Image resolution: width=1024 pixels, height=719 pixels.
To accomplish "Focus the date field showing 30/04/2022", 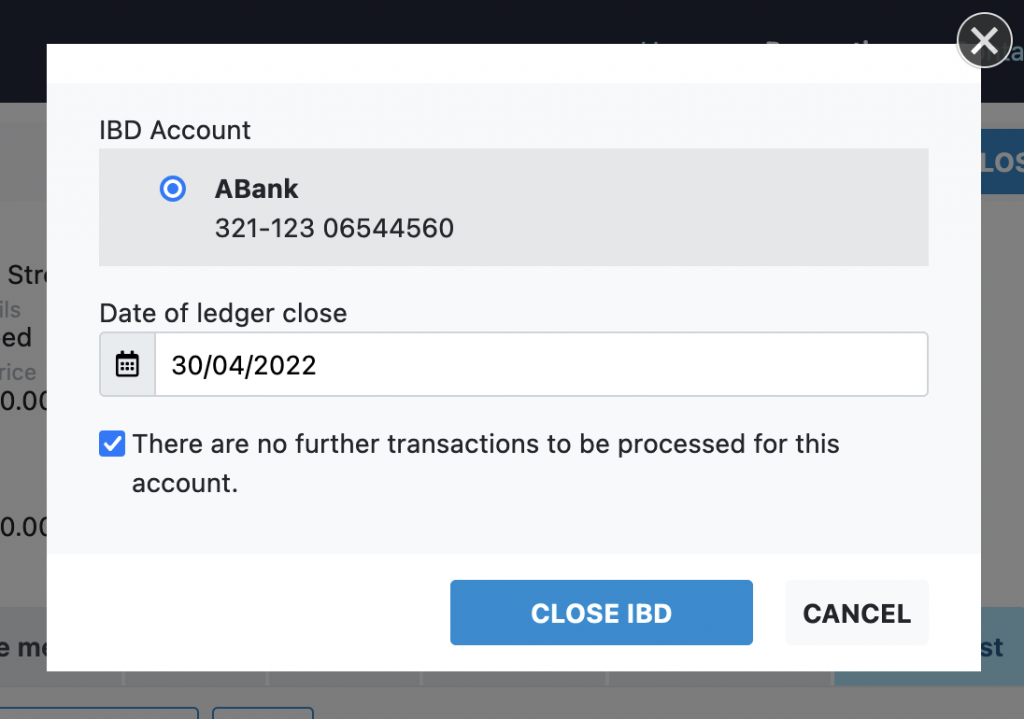I will point(540,364).
